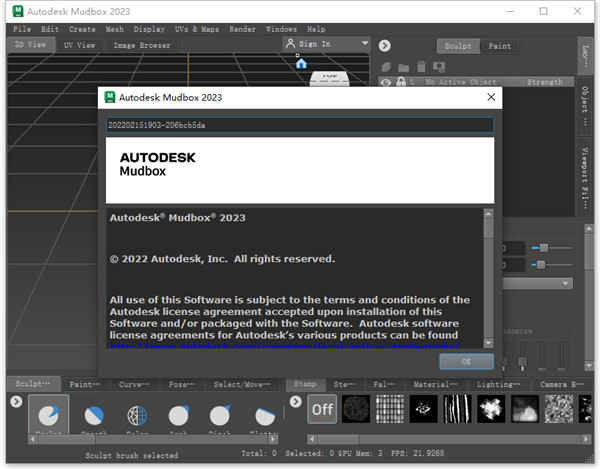This screenshot has height=469, width=600.
Task: Close the About Mudbox 2023 dialog
Action: (x=491, y=97)
